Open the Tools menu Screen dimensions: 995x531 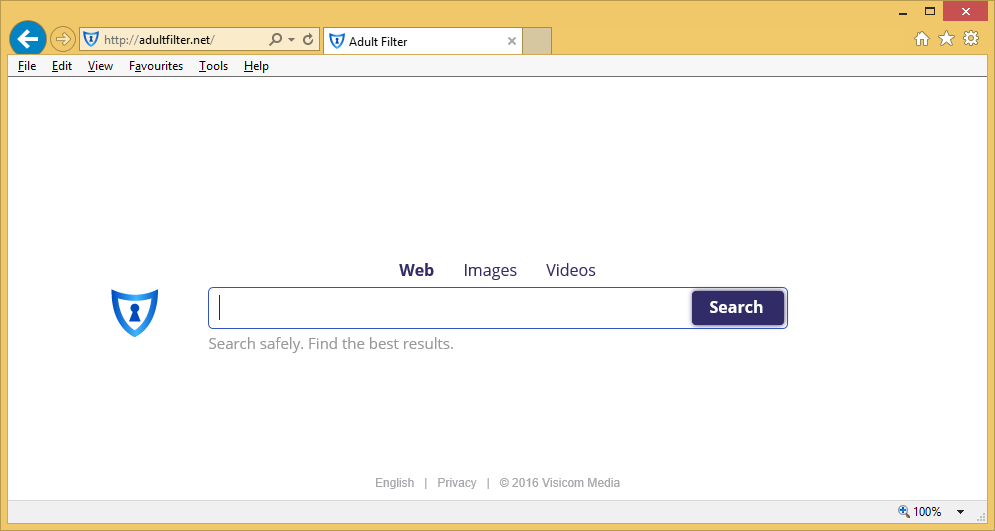213,66
